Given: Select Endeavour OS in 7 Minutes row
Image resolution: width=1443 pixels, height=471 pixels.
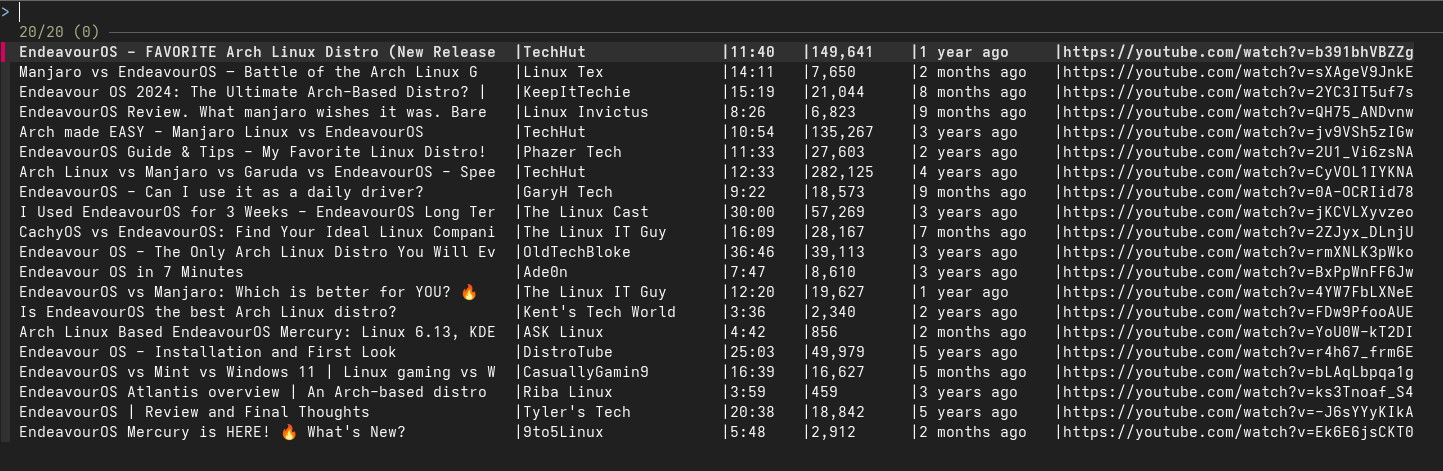Looking at the screenshot, I should tap(131, 272).
